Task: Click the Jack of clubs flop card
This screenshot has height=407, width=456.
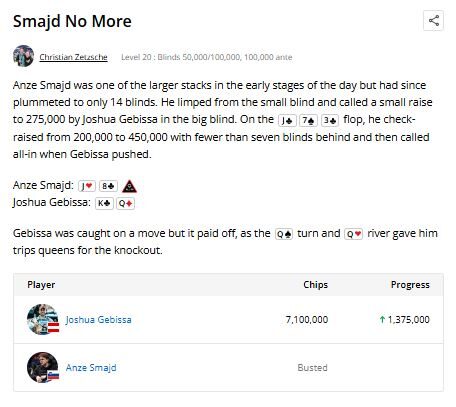Action: (x=287, y=120)
